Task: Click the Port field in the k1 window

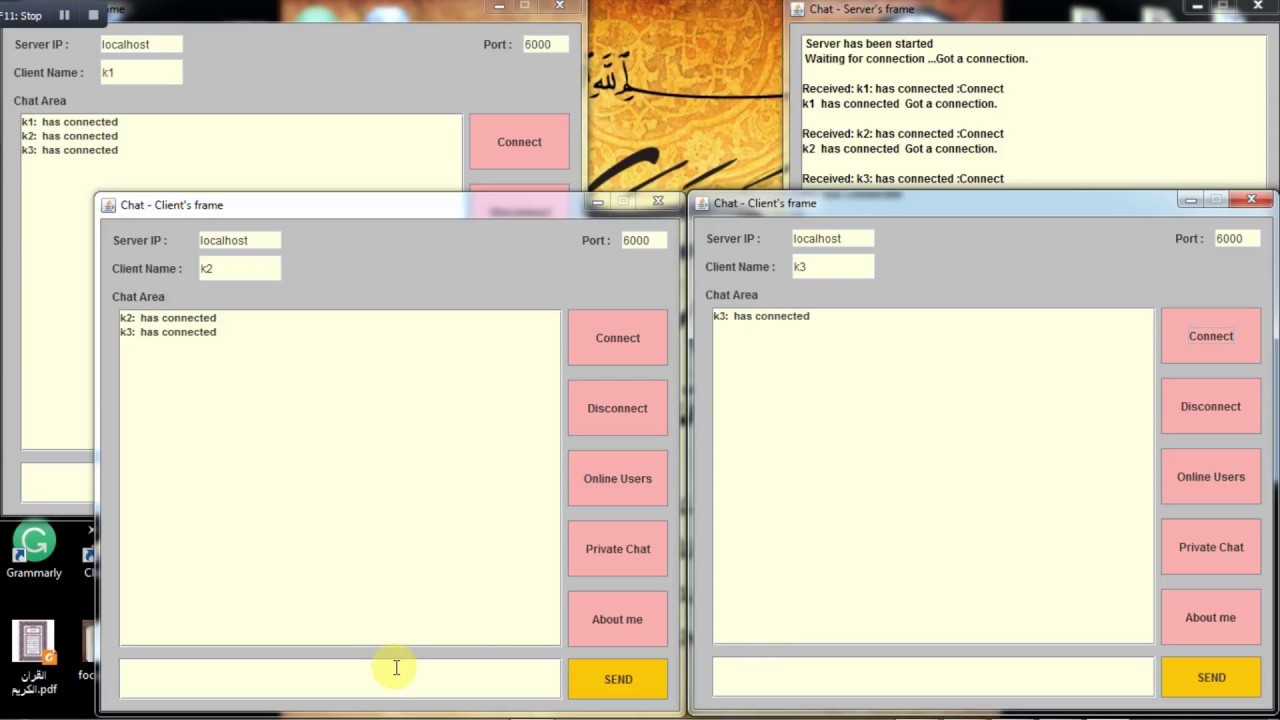Action: click(545, 44)
